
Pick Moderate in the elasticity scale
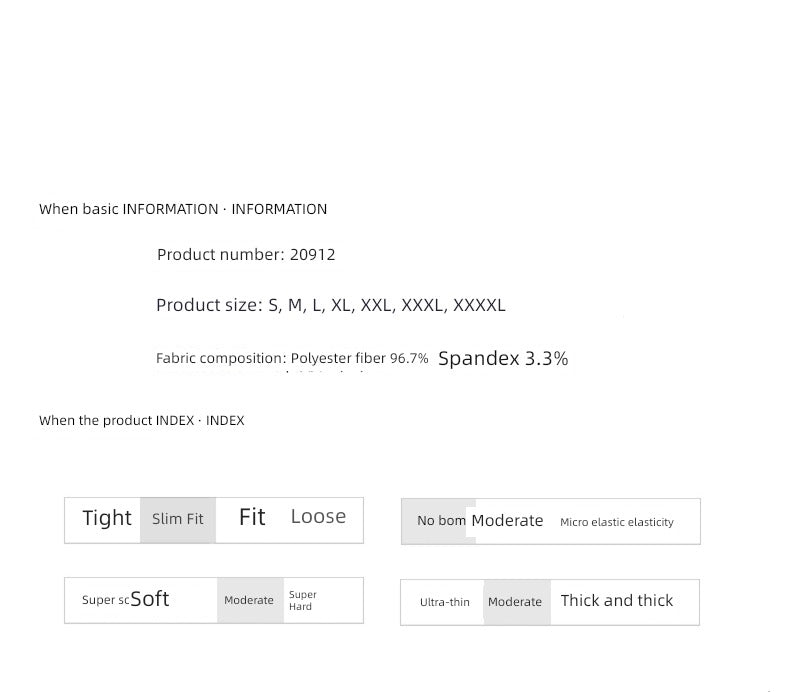pos(507,521)
